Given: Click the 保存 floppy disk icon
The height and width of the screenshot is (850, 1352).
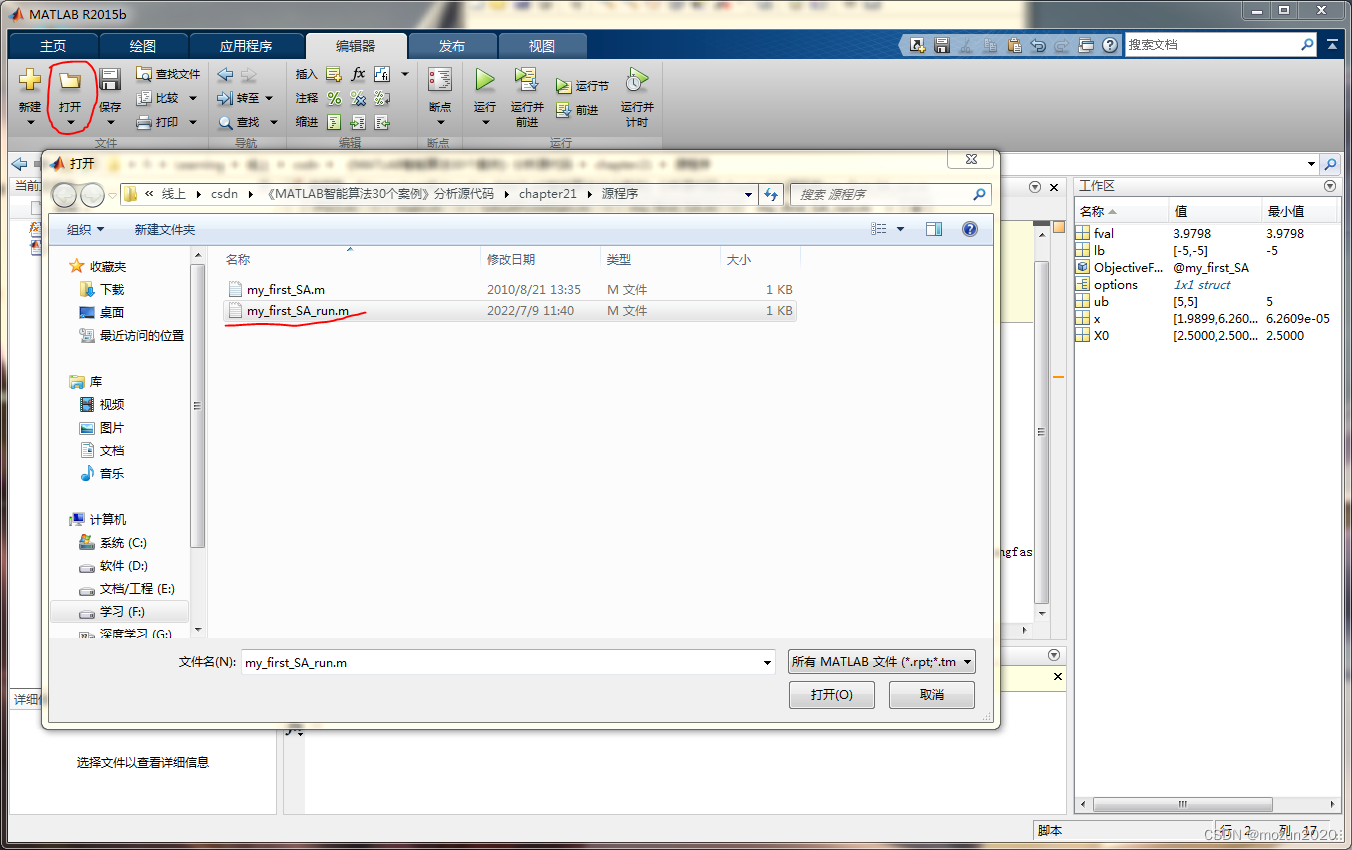Looking at the screenshot, I should pos(110,80).
